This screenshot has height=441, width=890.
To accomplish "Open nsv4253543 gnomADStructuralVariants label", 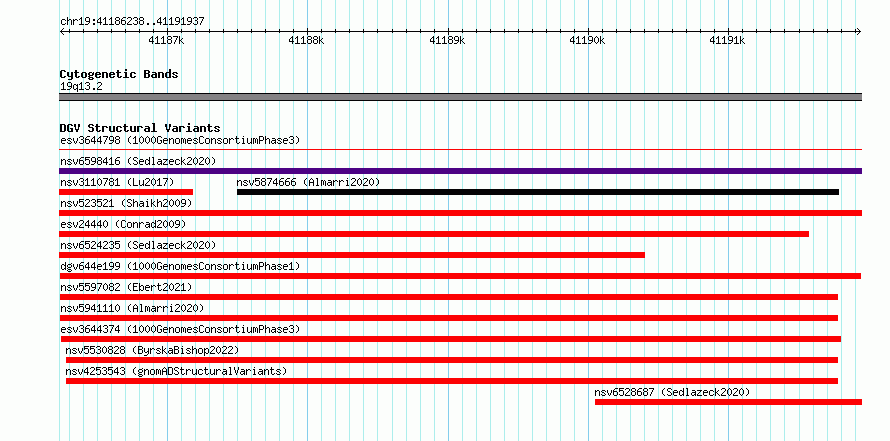I will coord(176,371).
